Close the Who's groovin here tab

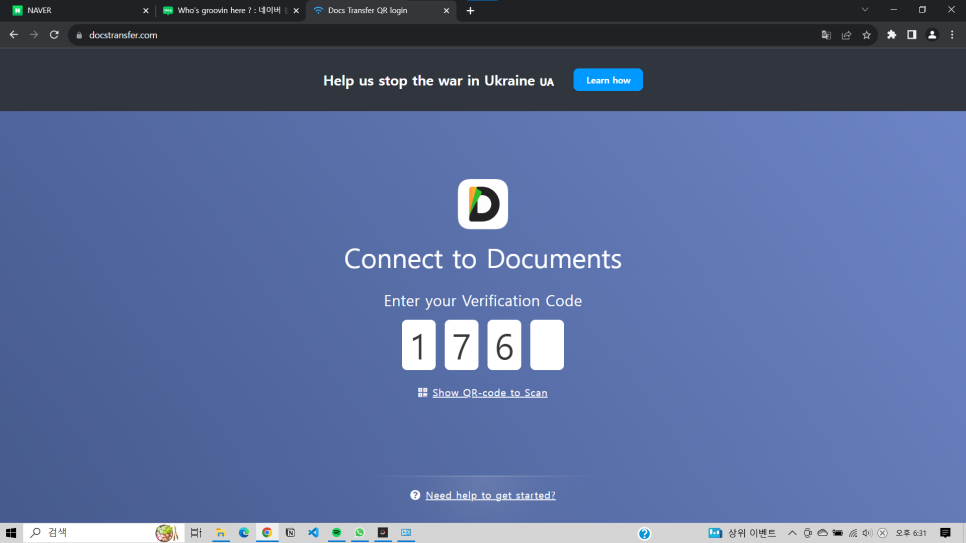[x=296, y=10]
